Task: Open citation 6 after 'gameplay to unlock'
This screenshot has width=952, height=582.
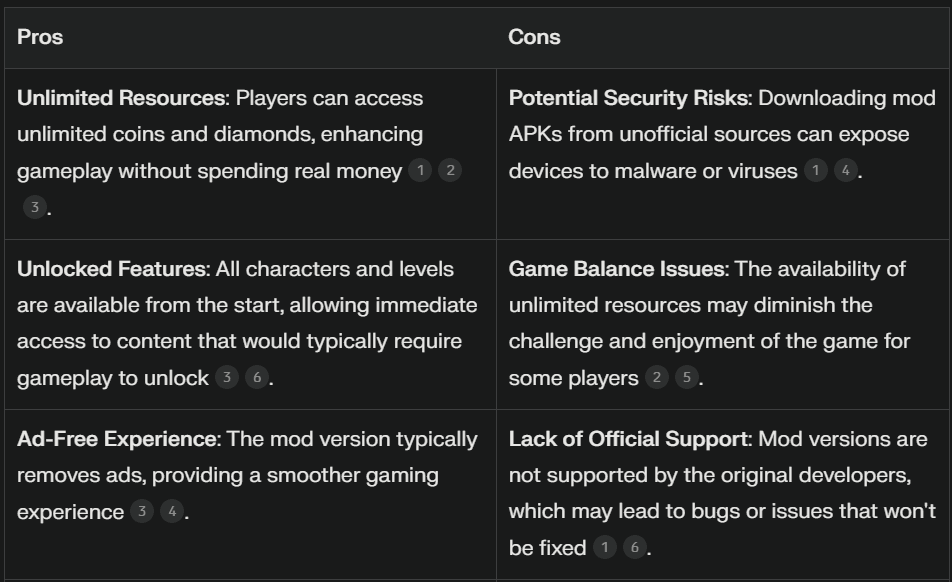Action: 257,377
